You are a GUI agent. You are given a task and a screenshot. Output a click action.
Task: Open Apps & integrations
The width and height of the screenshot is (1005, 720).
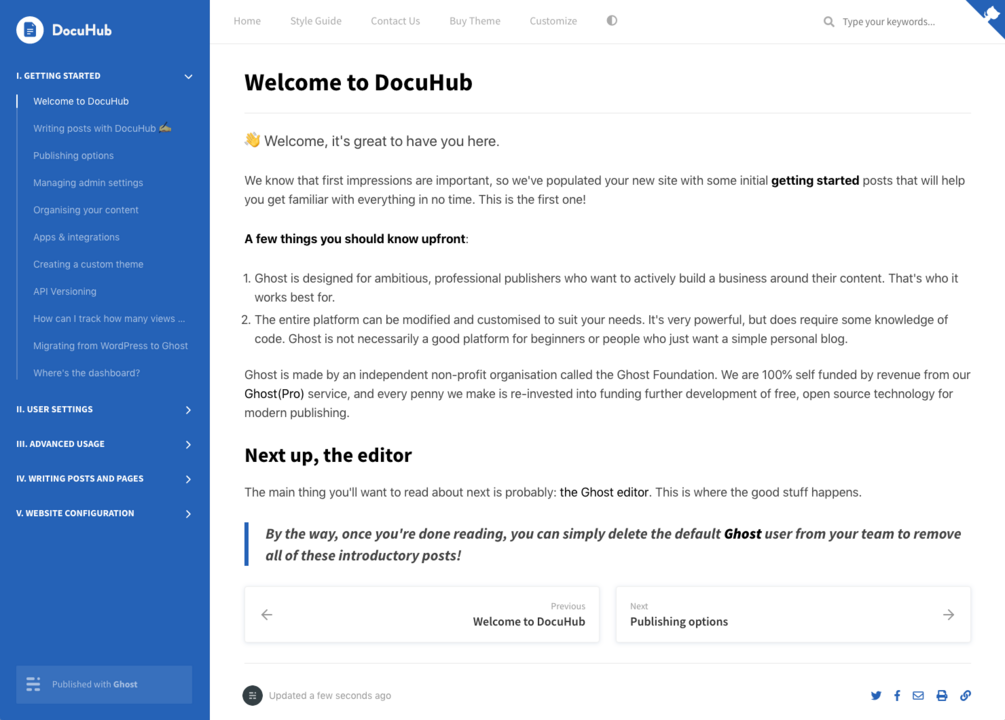[x=76, y=237]
